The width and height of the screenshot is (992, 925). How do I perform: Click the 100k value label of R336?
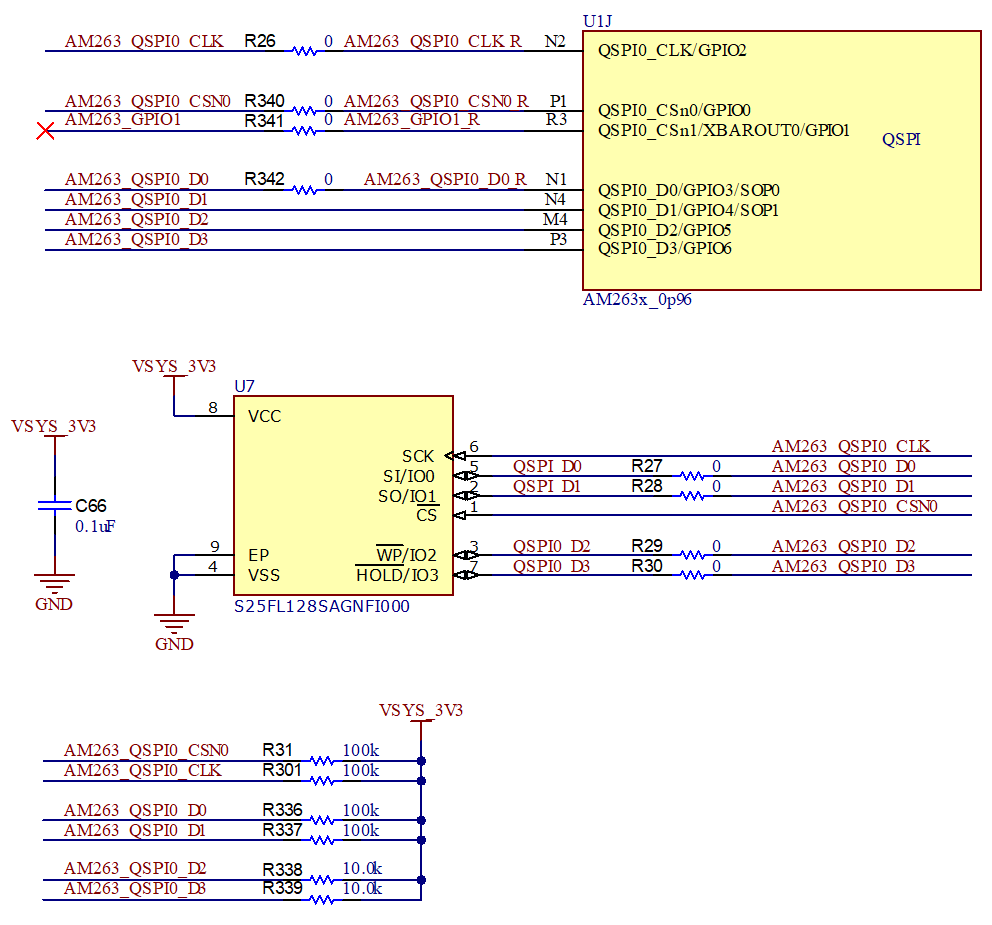point(362,810)
